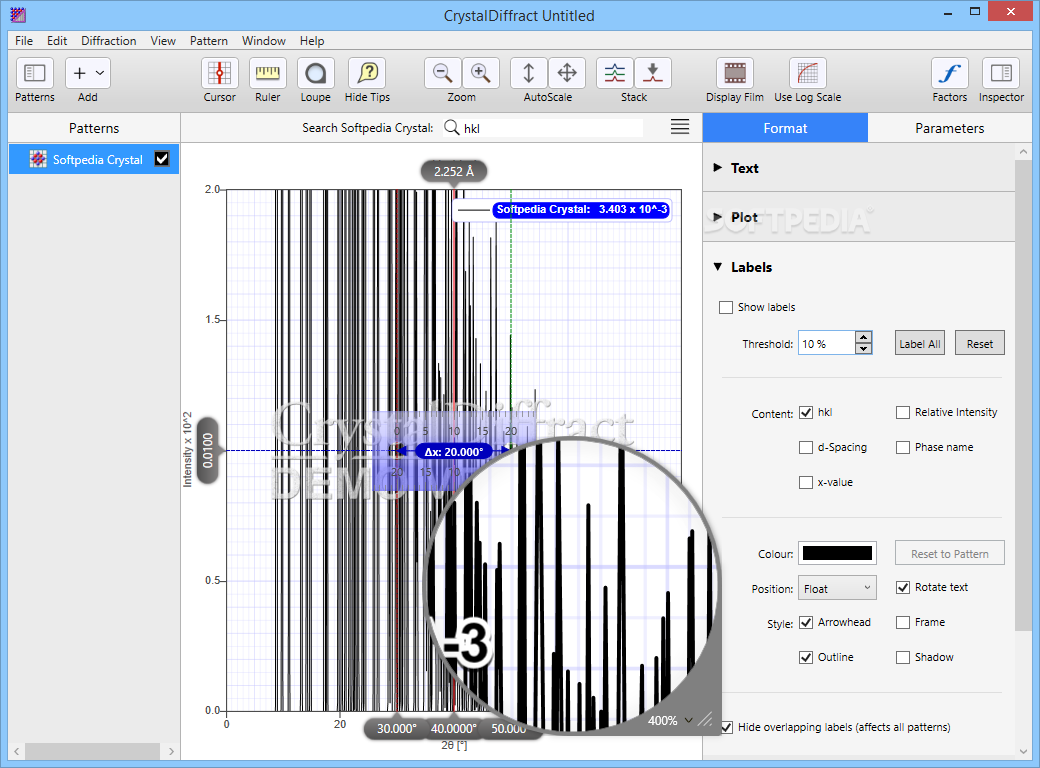Increase Threshold with stepper up arrow
The height and width of the screenshot is (768, 1040).
[x=863, y=337]
